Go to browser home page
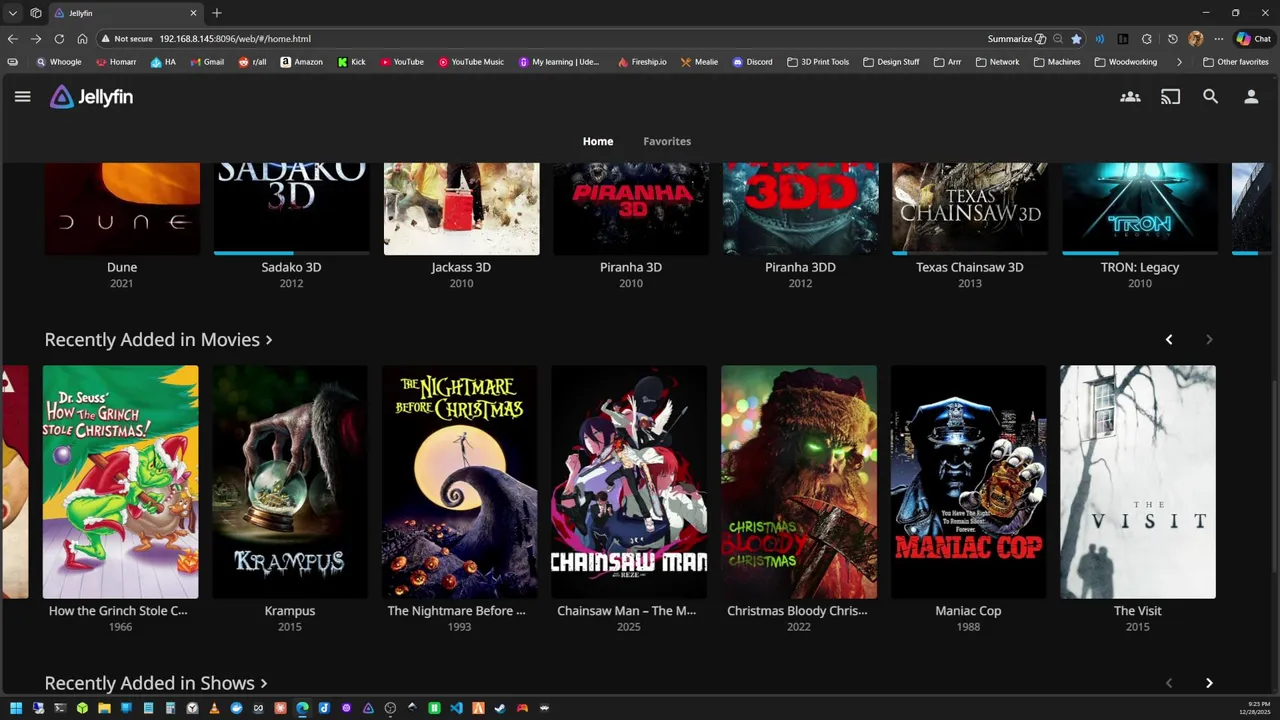The height and width of the screenshot is (720, 1280). pos(82,39)
